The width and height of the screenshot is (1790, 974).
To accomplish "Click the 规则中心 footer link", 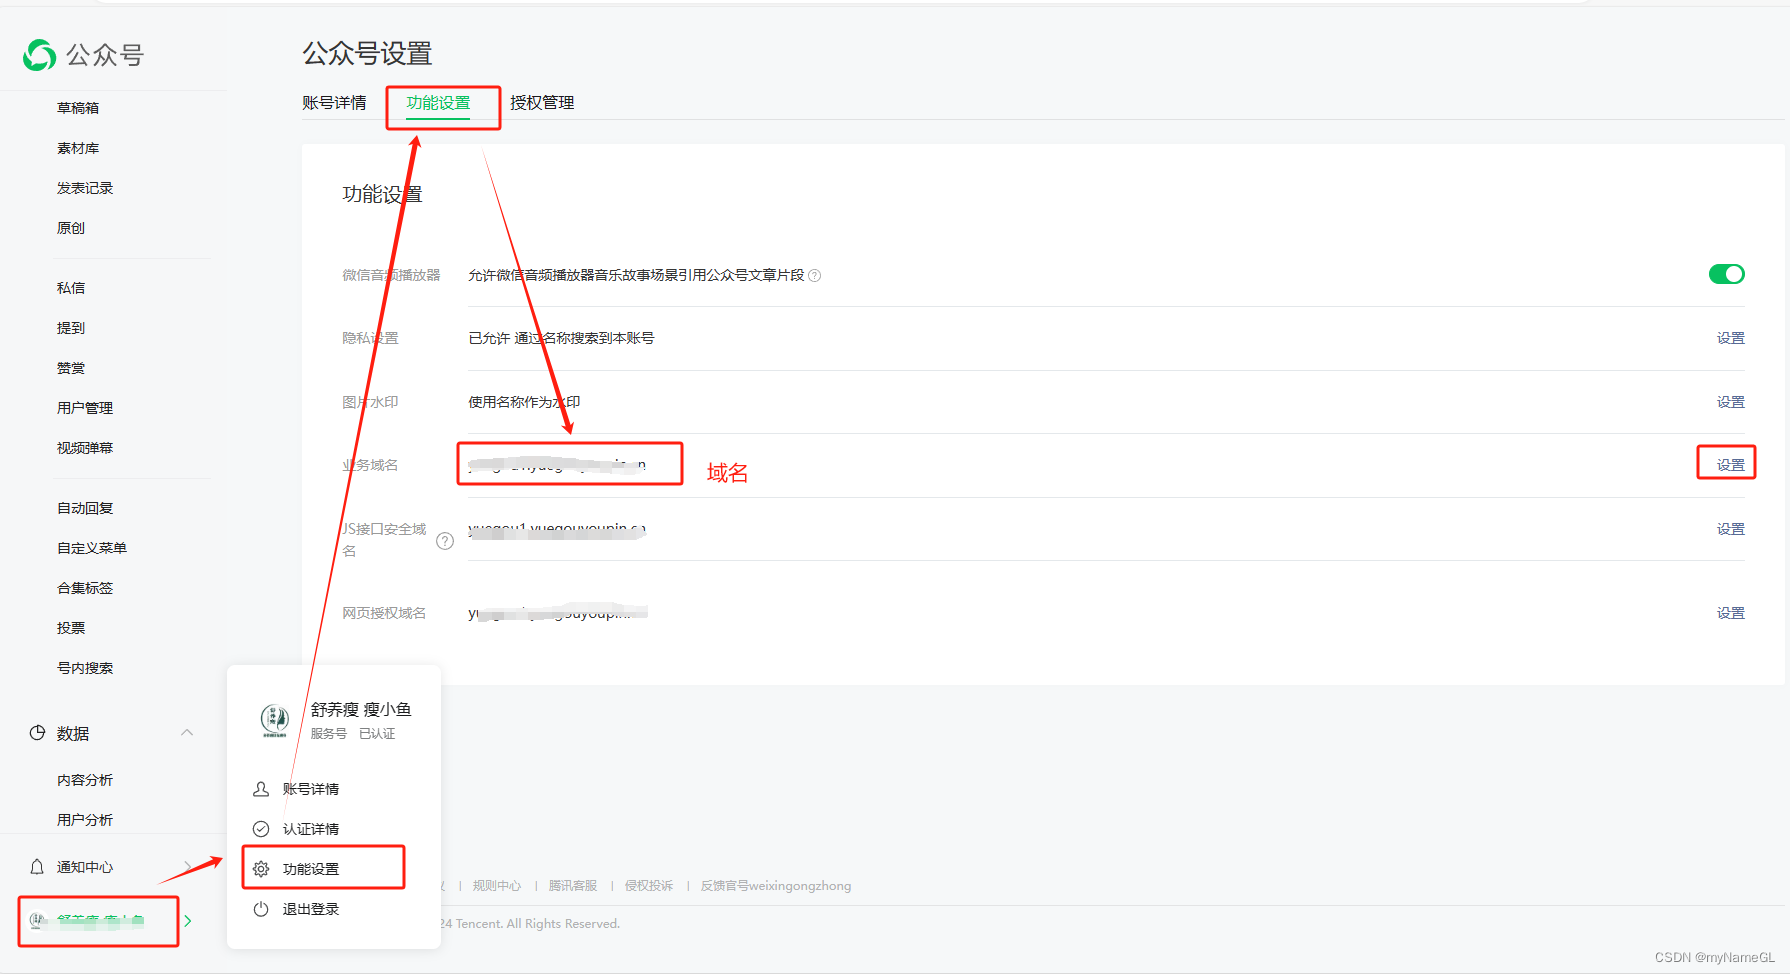I will [x=497, y=886].
